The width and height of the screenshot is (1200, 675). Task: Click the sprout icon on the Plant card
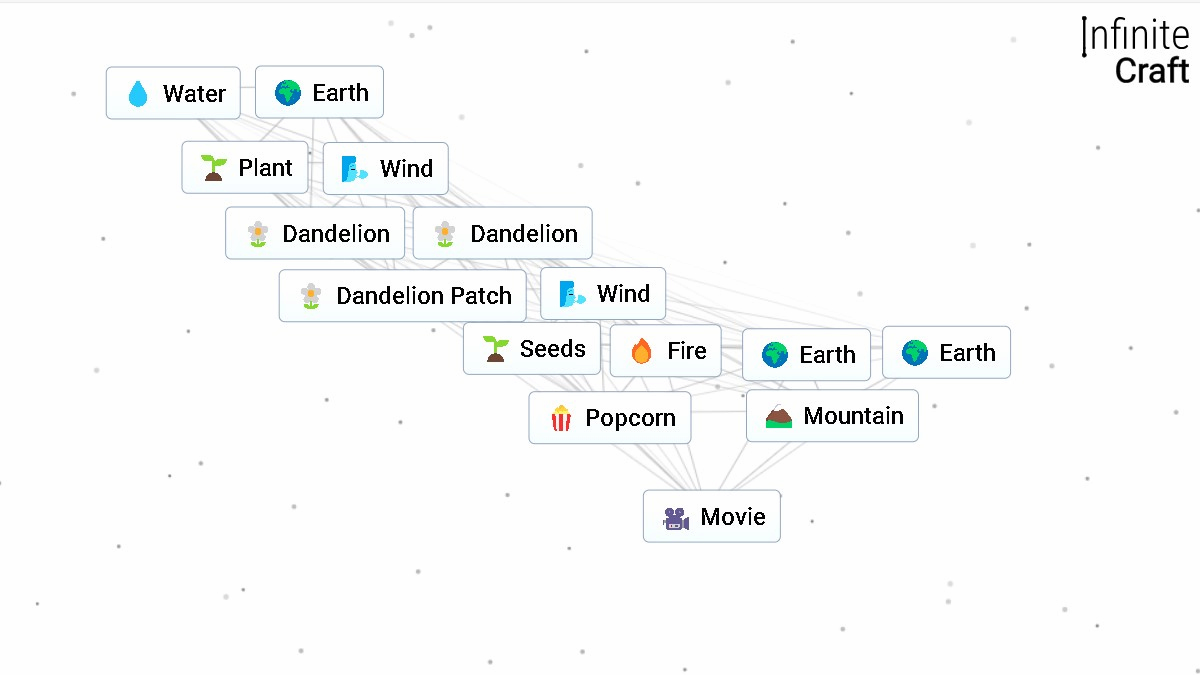[x=212, y=167]
